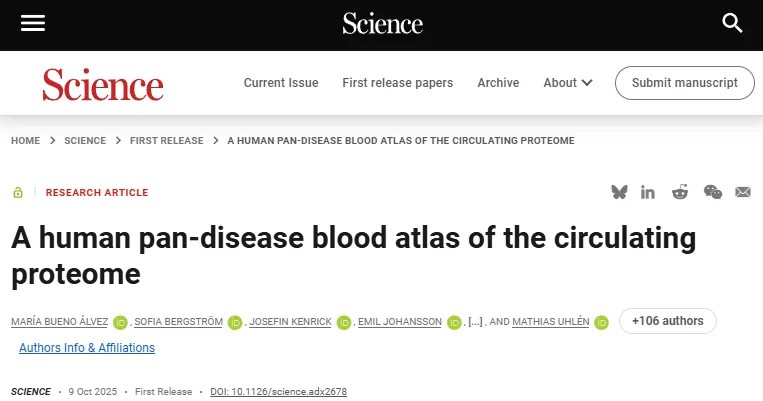The image size is (763, 401).
Task: Share article via WeChat
Action: tap(712, 192)
